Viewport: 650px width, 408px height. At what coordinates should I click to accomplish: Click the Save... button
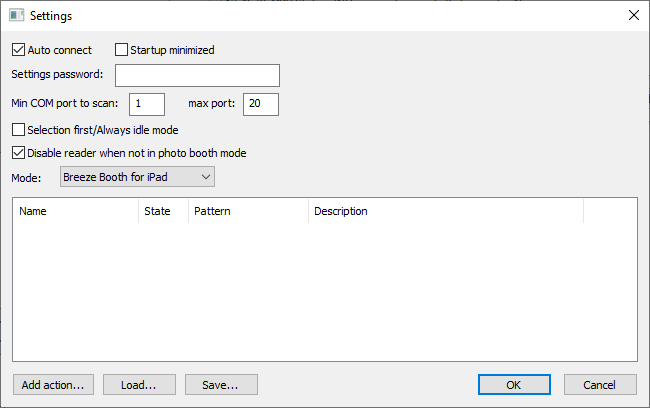221,385
